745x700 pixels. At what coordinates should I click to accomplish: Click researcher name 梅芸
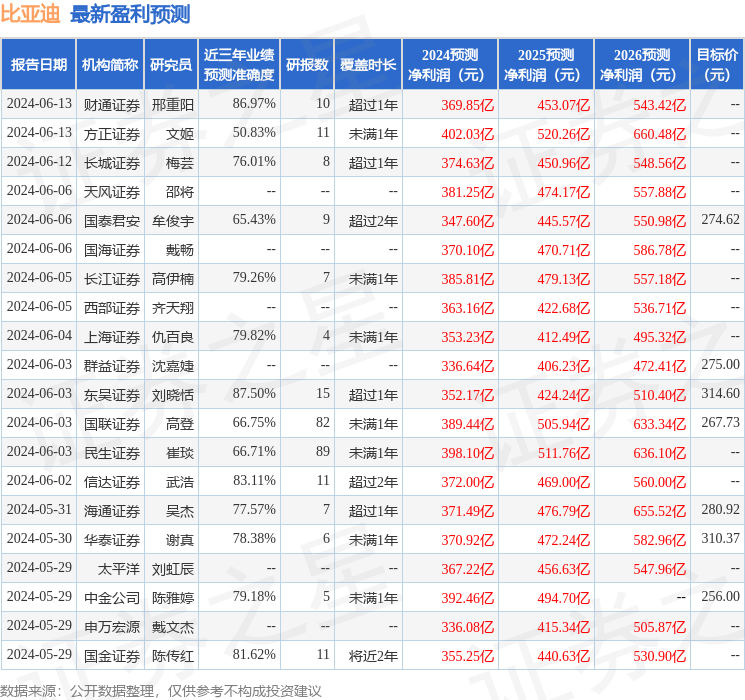click(180, 163)
